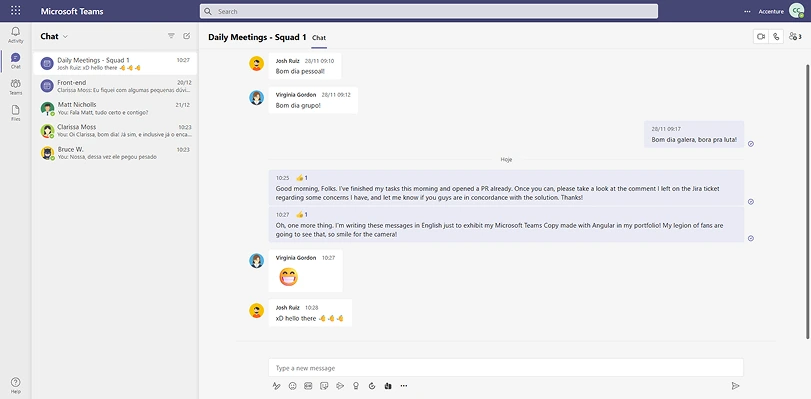The width and height of the screenshot is (811, 399).
Task: Click the grinning emoji from Virginia Gordon
Action: point(289,277)
